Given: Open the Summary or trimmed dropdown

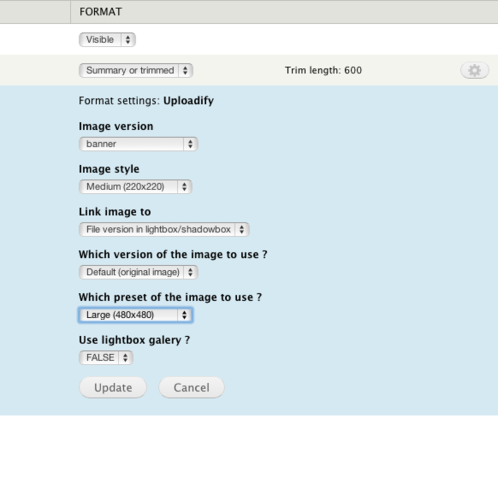Looking at the screenshot, I should [136, 70].
